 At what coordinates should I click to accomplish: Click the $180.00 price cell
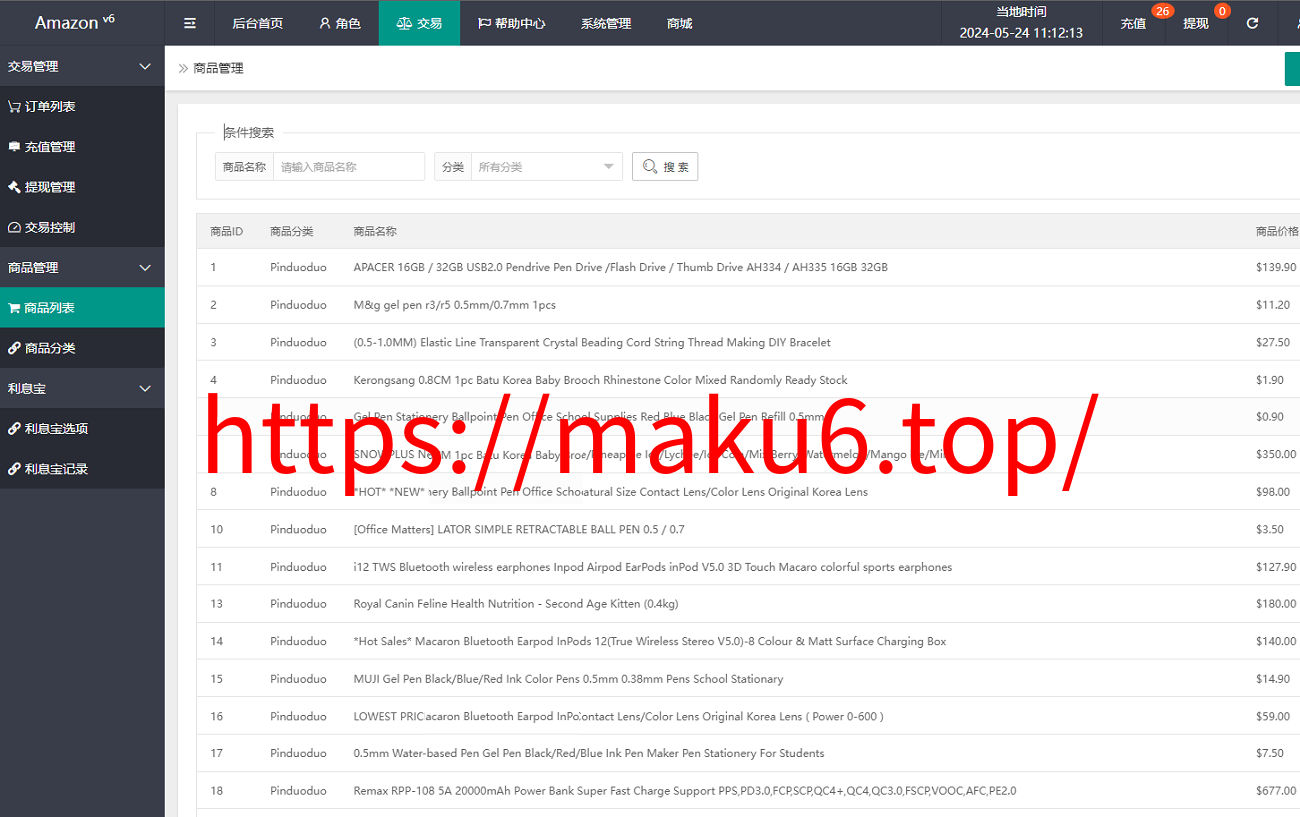[1276, 604]
